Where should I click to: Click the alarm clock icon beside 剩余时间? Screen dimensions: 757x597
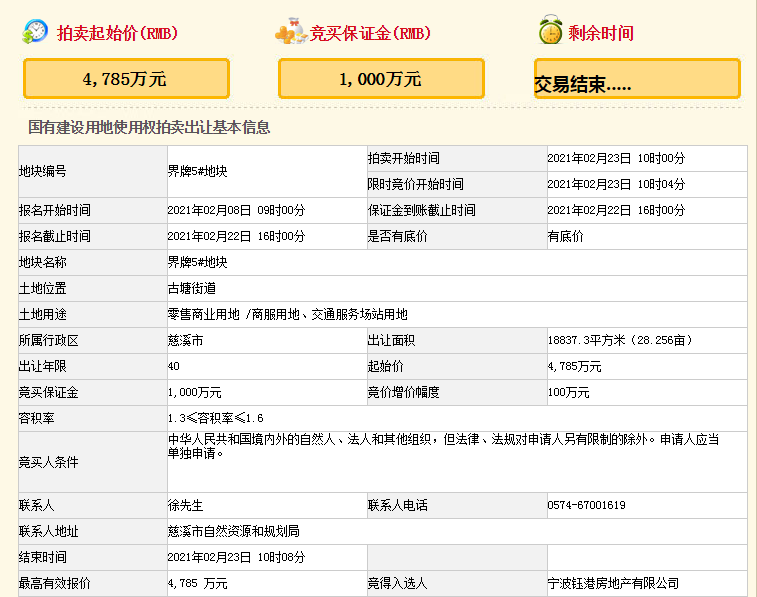coord(550,31)
